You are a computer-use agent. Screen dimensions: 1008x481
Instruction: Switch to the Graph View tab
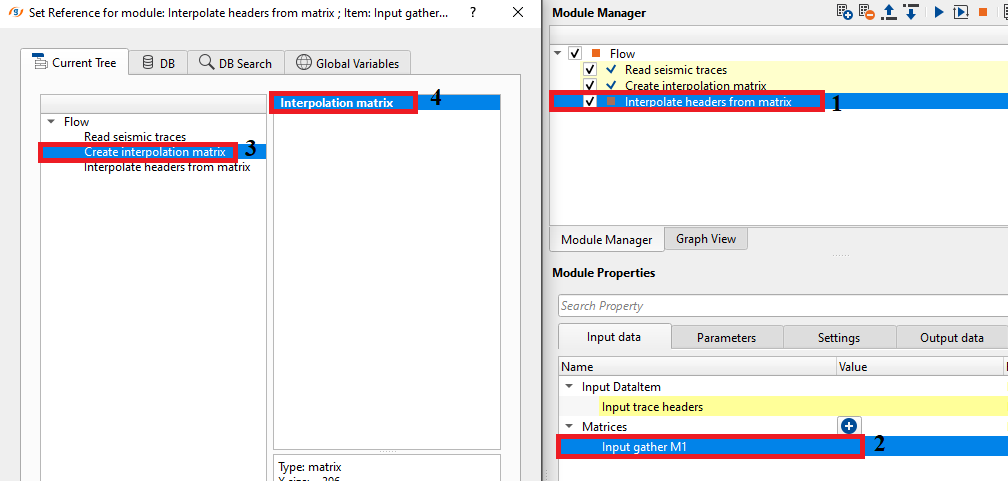click(705, 239)
